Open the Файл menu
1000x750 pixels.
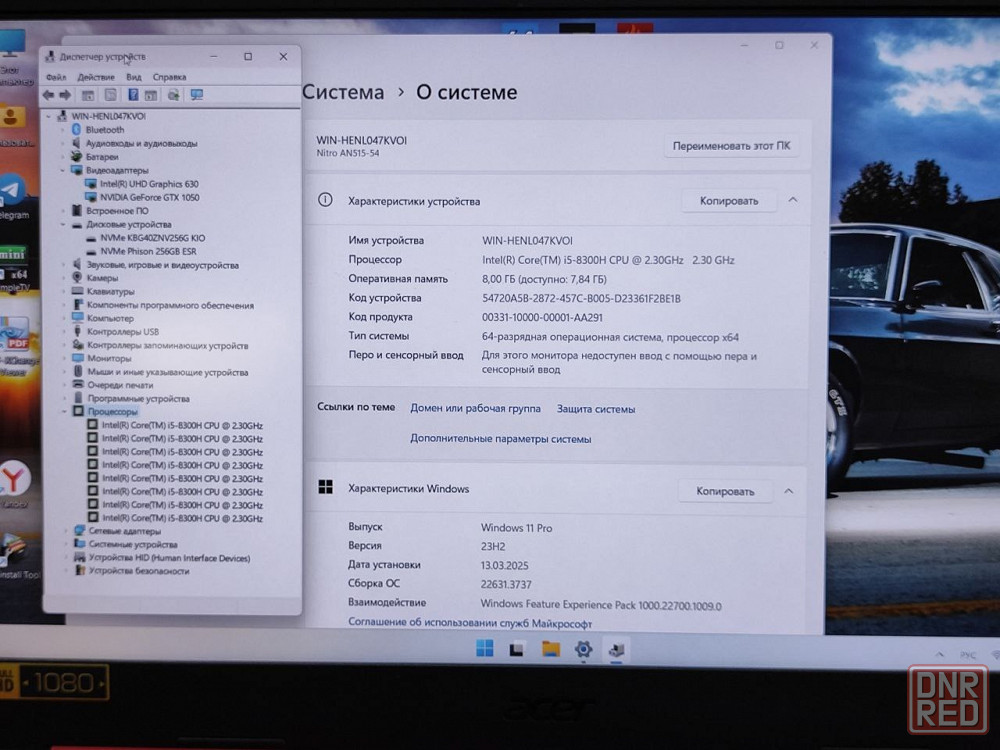point(56,77)
